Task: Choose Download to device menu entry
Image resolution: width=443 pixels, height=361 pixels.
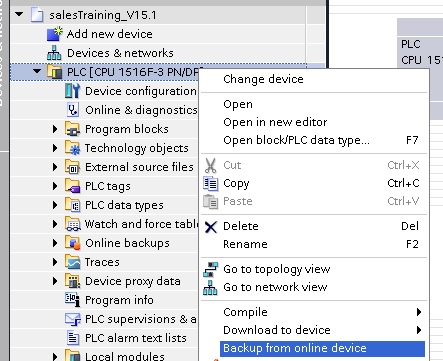Action: pos(277,330)
